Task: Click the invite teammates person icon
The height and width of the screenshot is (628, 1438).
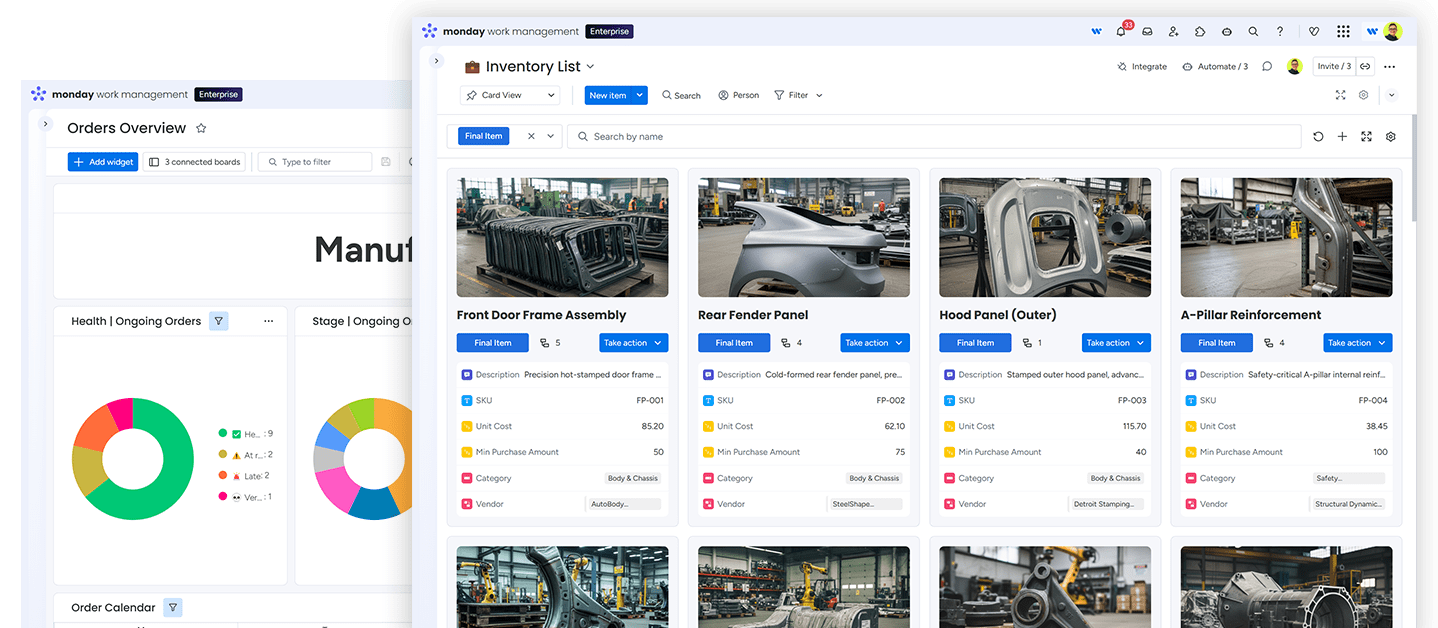Action: [x=1173, y=31]
